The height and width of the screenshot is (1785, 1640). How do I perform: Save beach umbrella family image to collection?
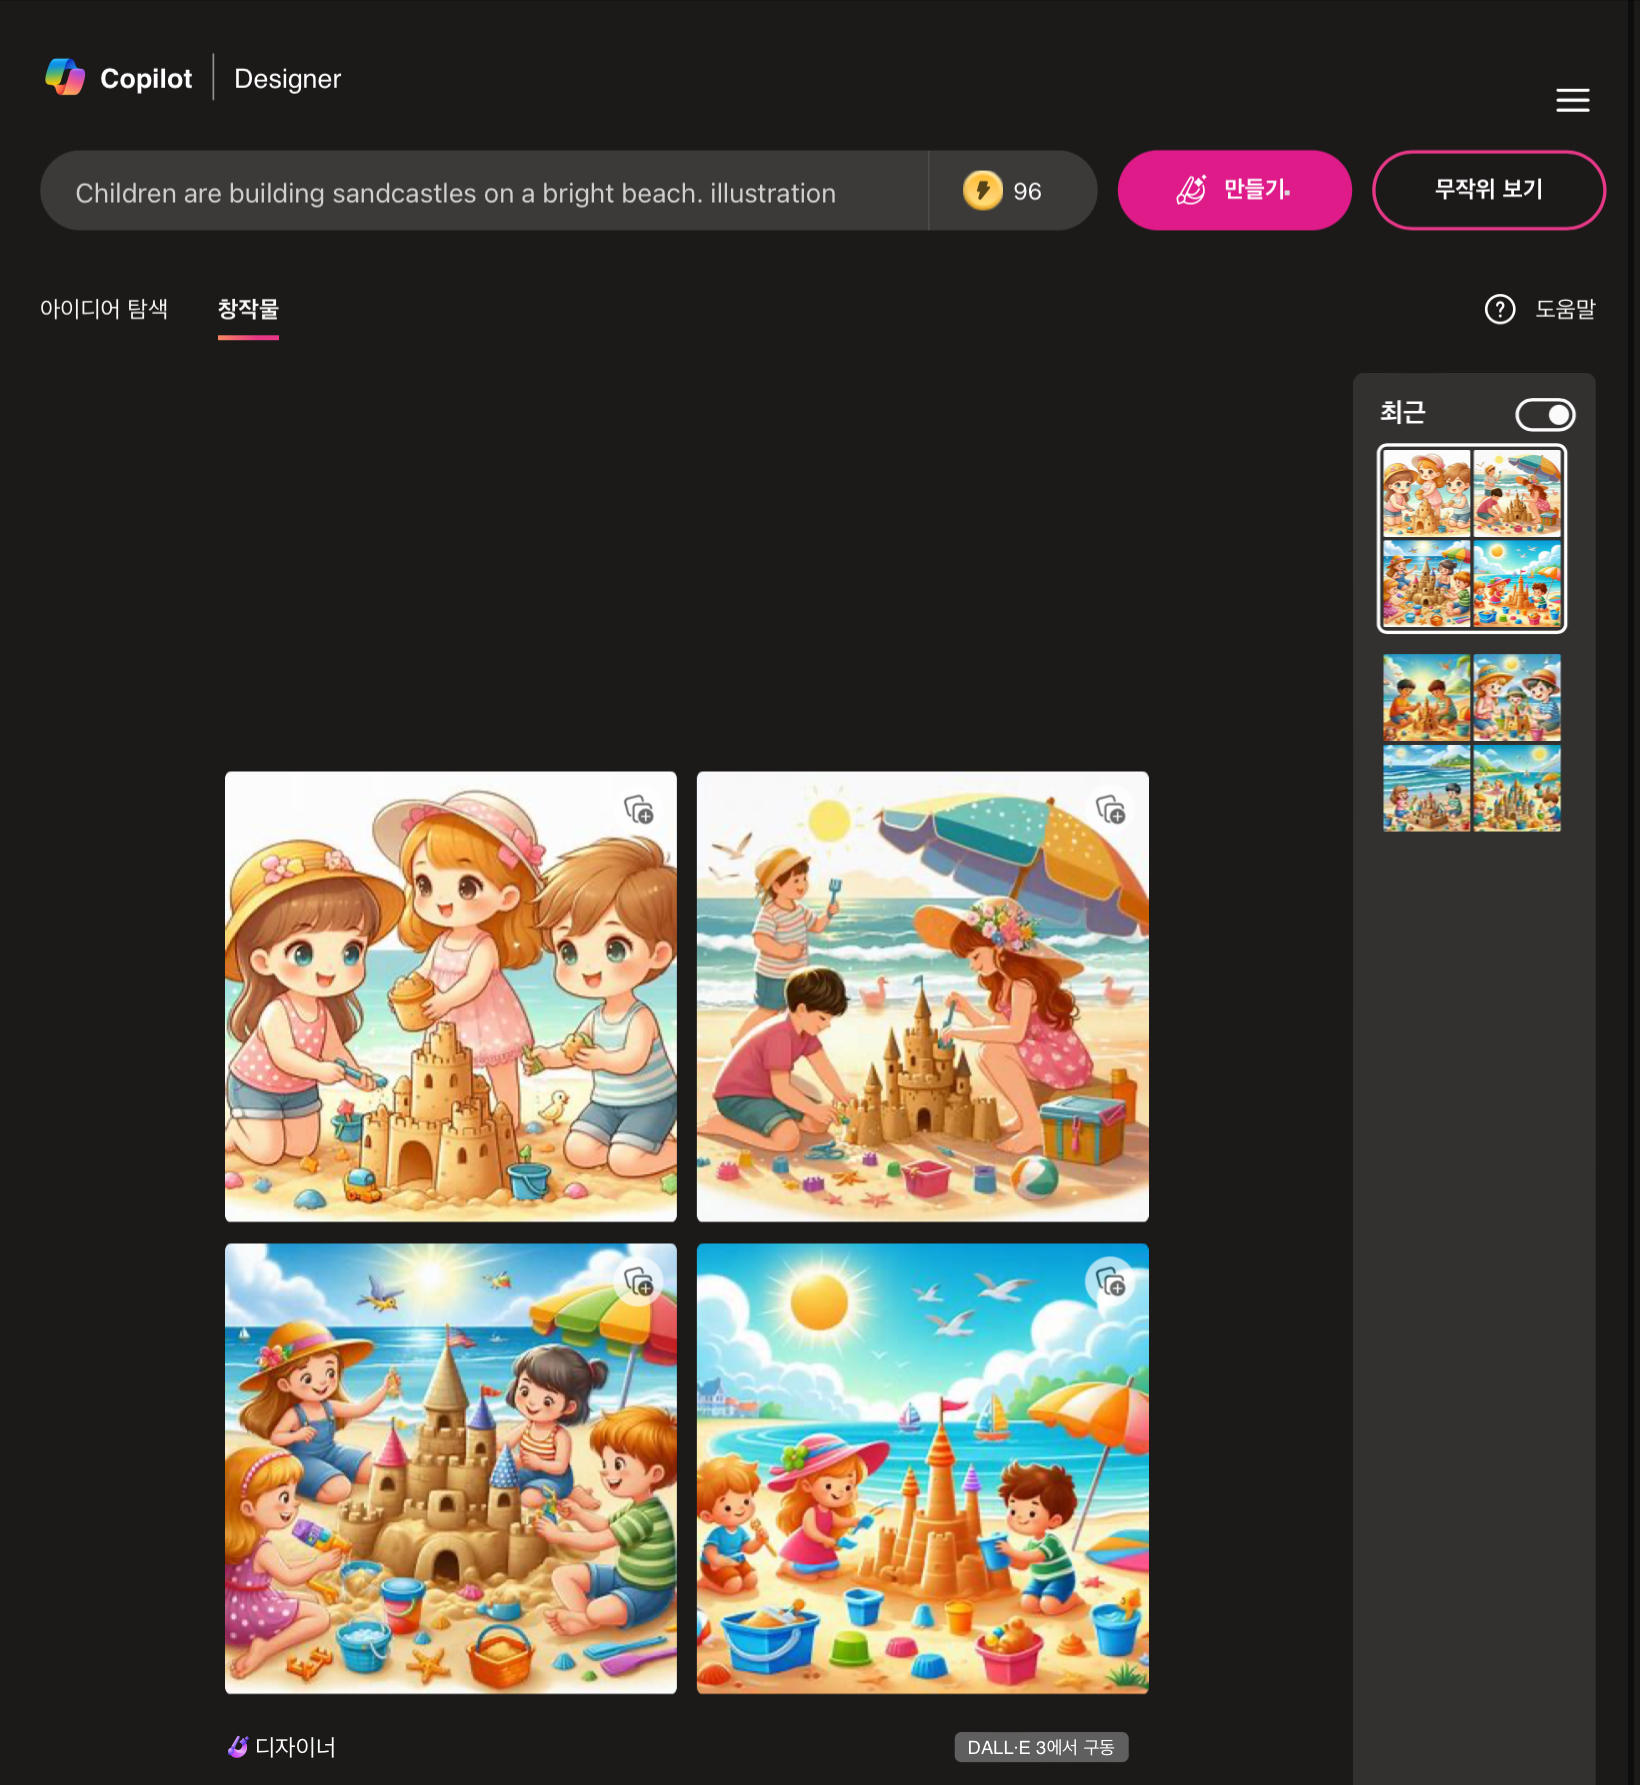click(x=1111, y=810)
